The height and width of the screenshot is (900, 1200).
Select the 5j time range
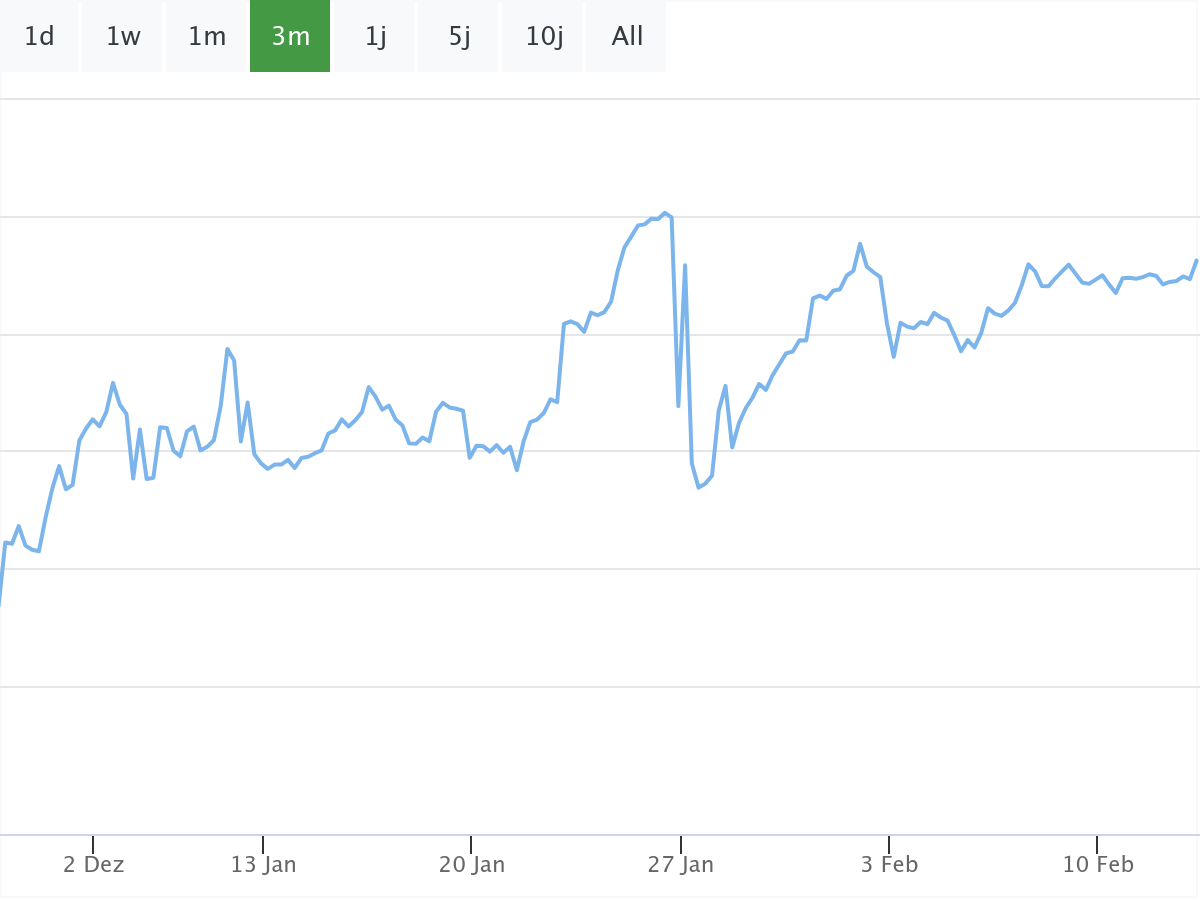pyautogui.click(x=459, y=37)
